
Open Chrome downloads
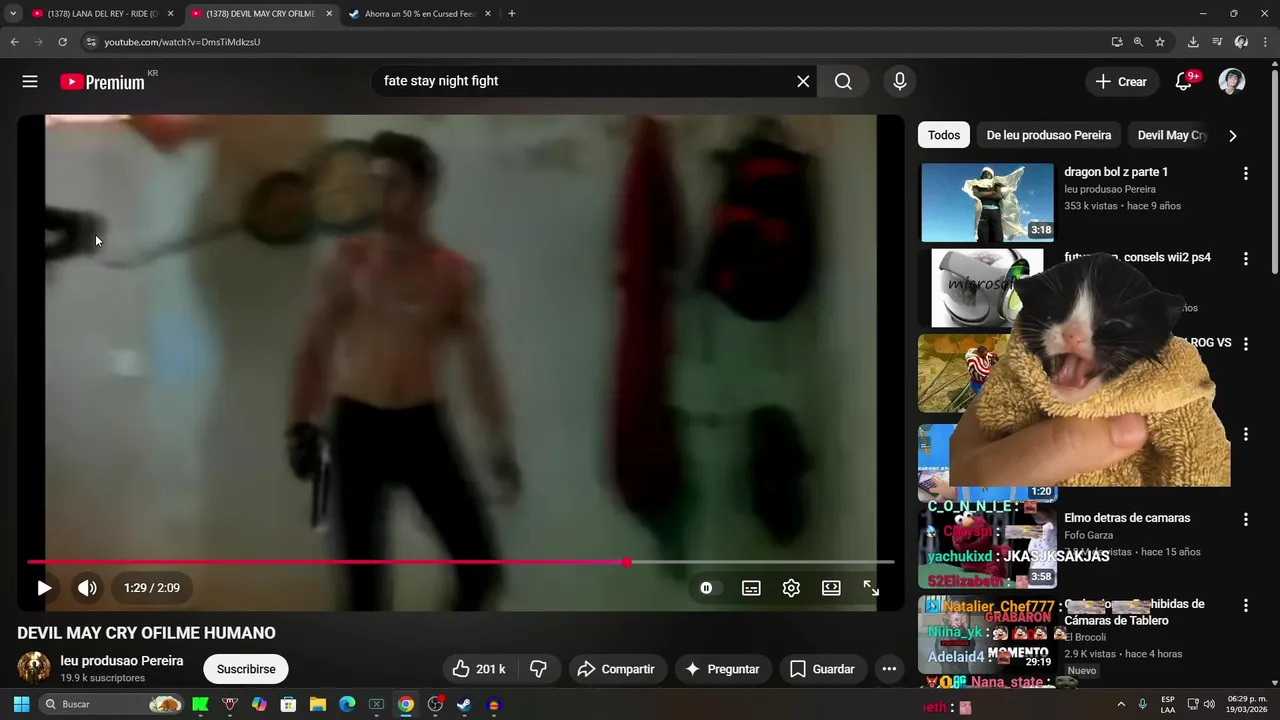tap(1193, 42)
